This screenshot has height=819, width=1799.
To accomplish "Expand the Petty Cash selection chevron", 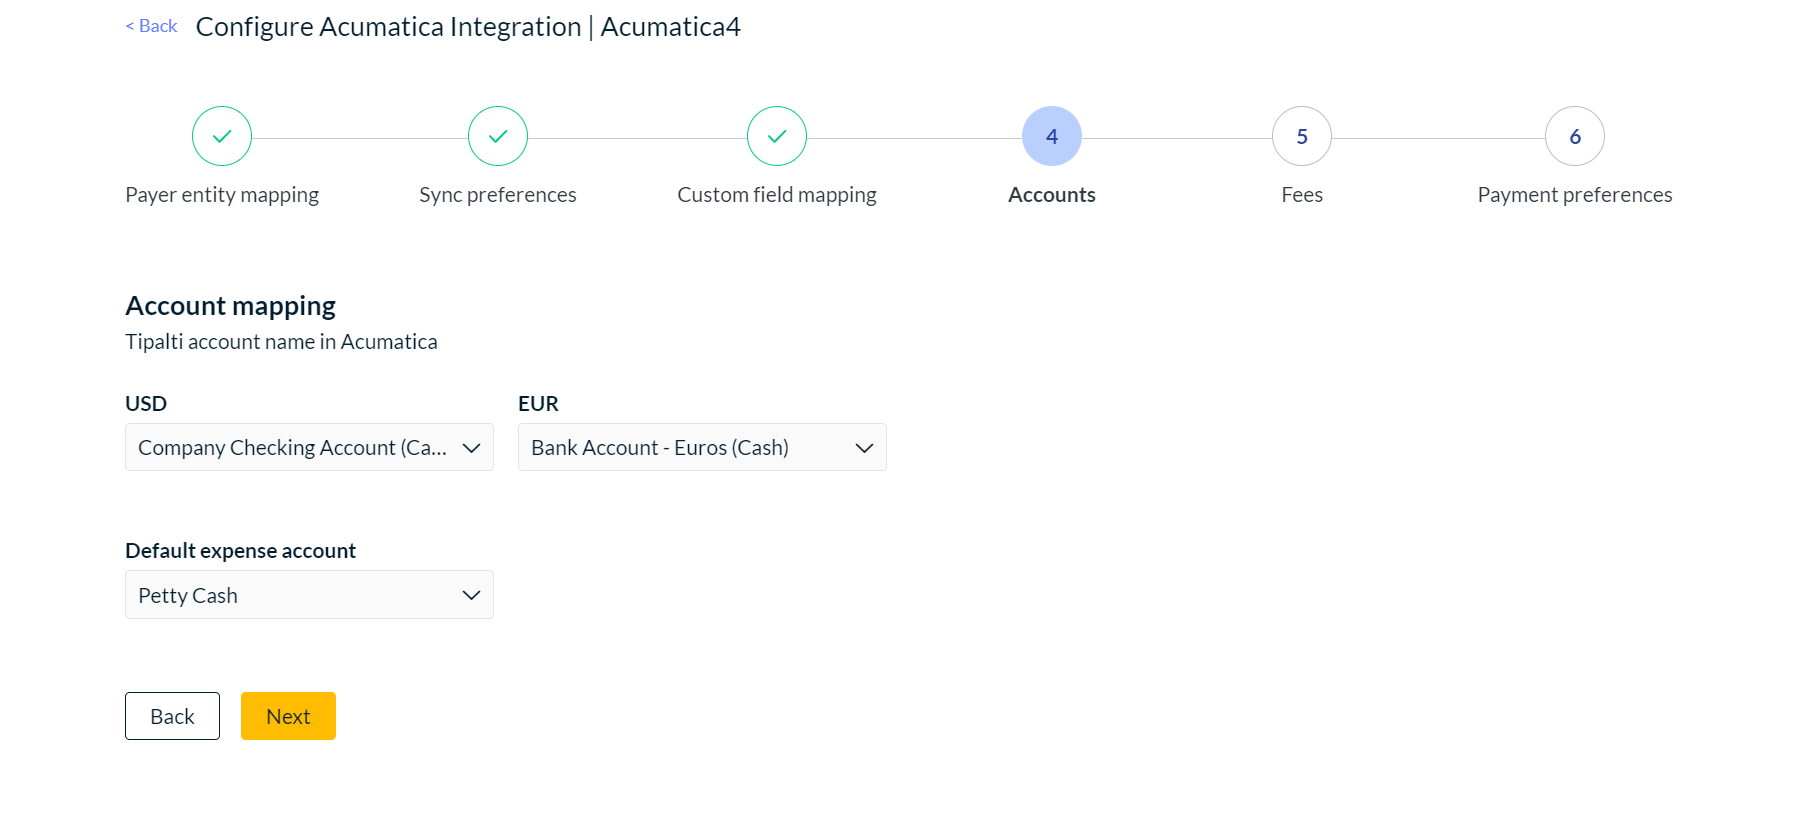I will point(471,594).
